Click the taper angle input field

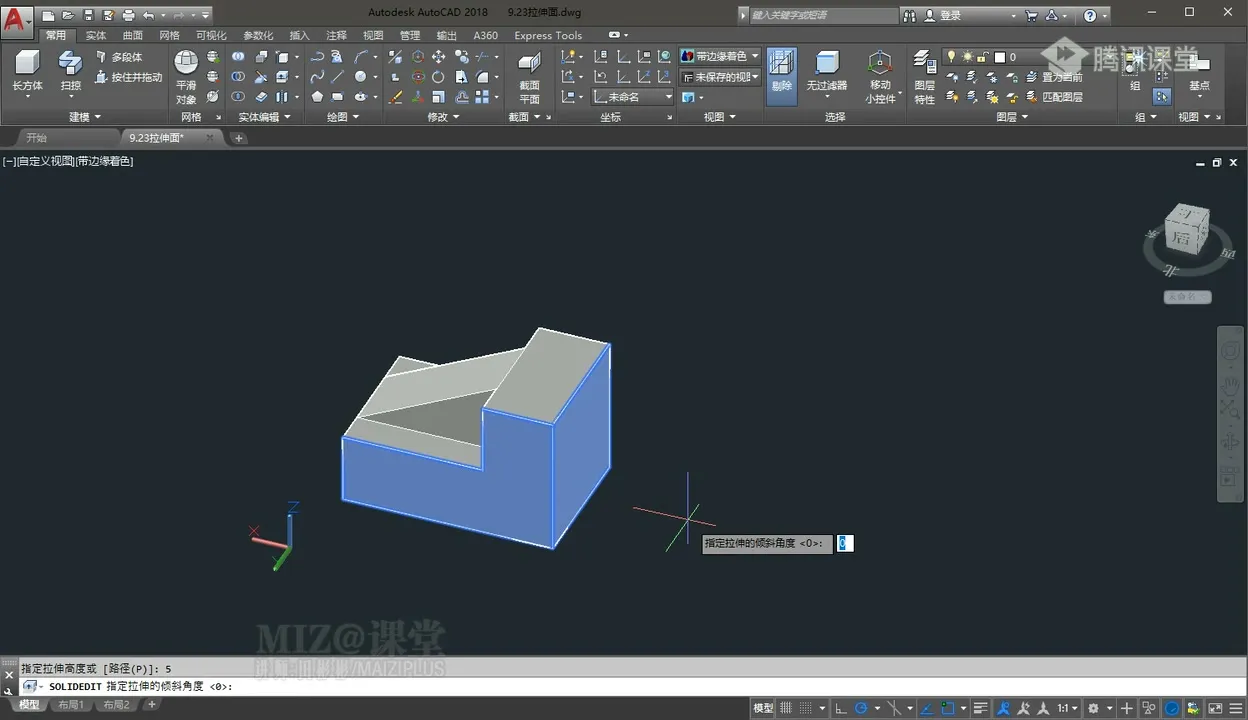tap(845, 543)
